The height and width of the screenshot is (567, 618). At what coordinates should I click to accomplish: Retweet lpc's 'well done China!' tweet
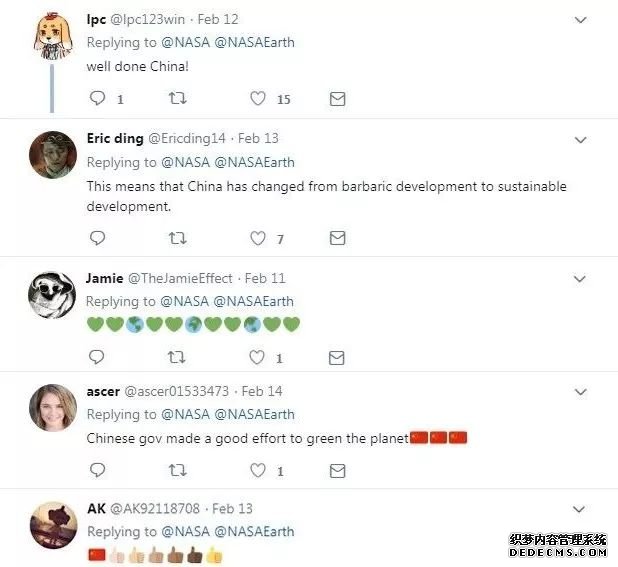click(x=177, y=98)
